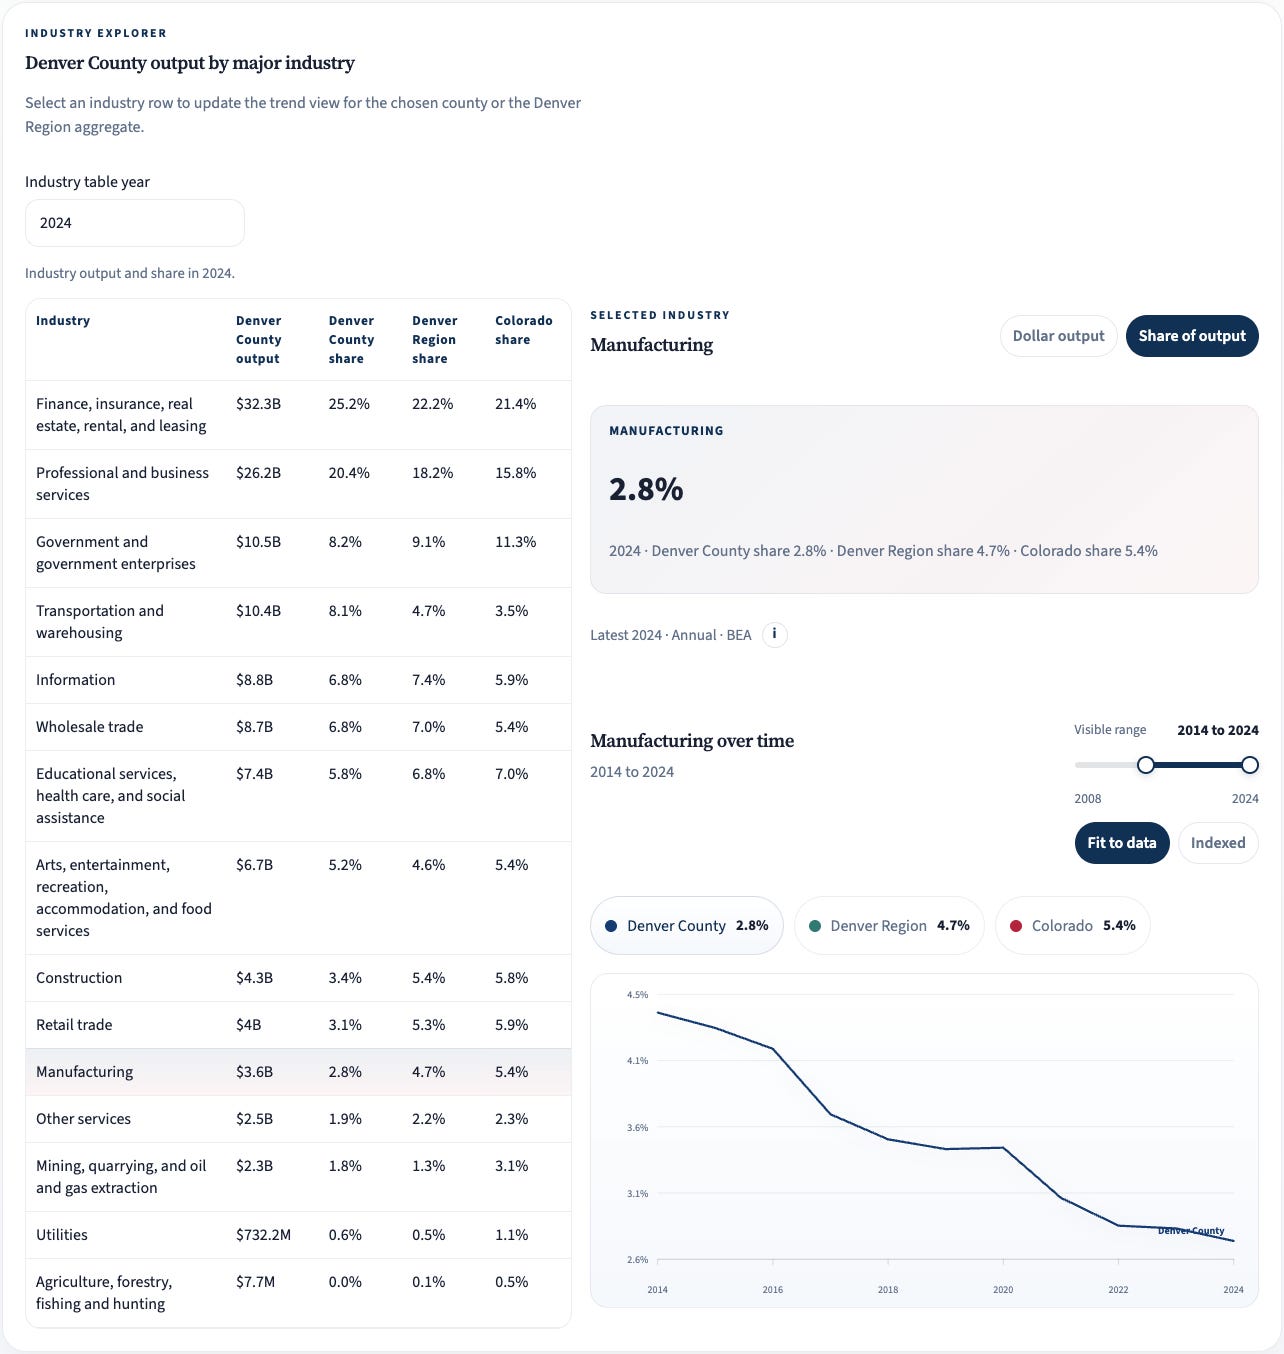Select Transportation and warehousing row
1284x1354 pixels.
(x=298, y=622)
